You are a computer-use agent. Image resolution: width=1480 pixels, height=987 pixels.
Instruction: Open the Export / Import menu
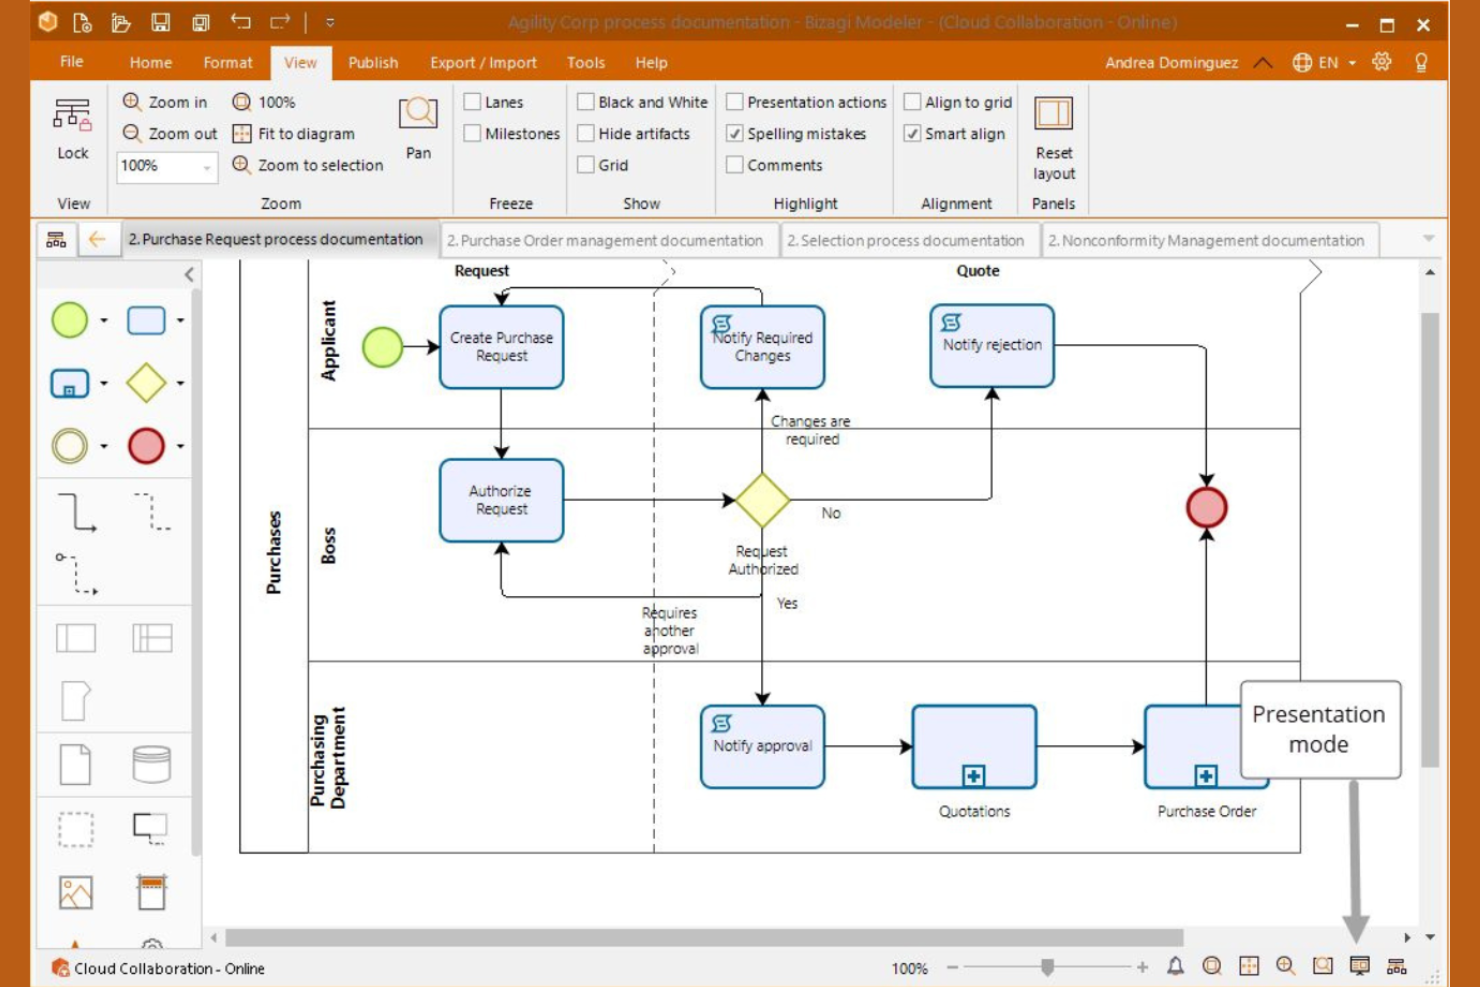point(482,62)
